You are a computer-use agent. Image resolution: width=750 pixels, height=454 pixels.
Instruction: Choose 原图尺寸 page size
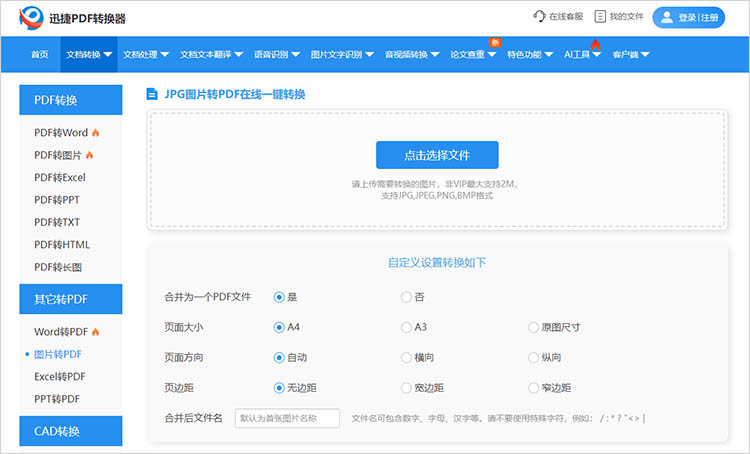tap(533, 327)
